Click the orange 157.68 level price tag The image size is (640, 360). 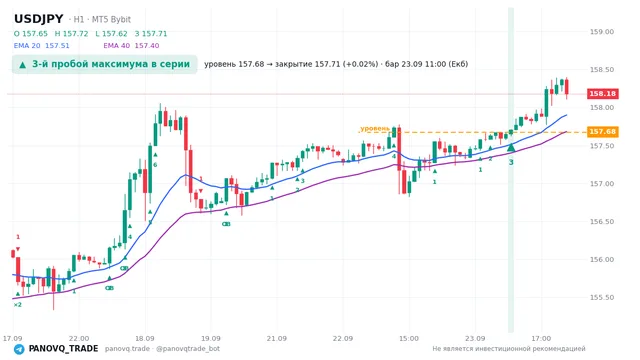click(x=602, y=132)
